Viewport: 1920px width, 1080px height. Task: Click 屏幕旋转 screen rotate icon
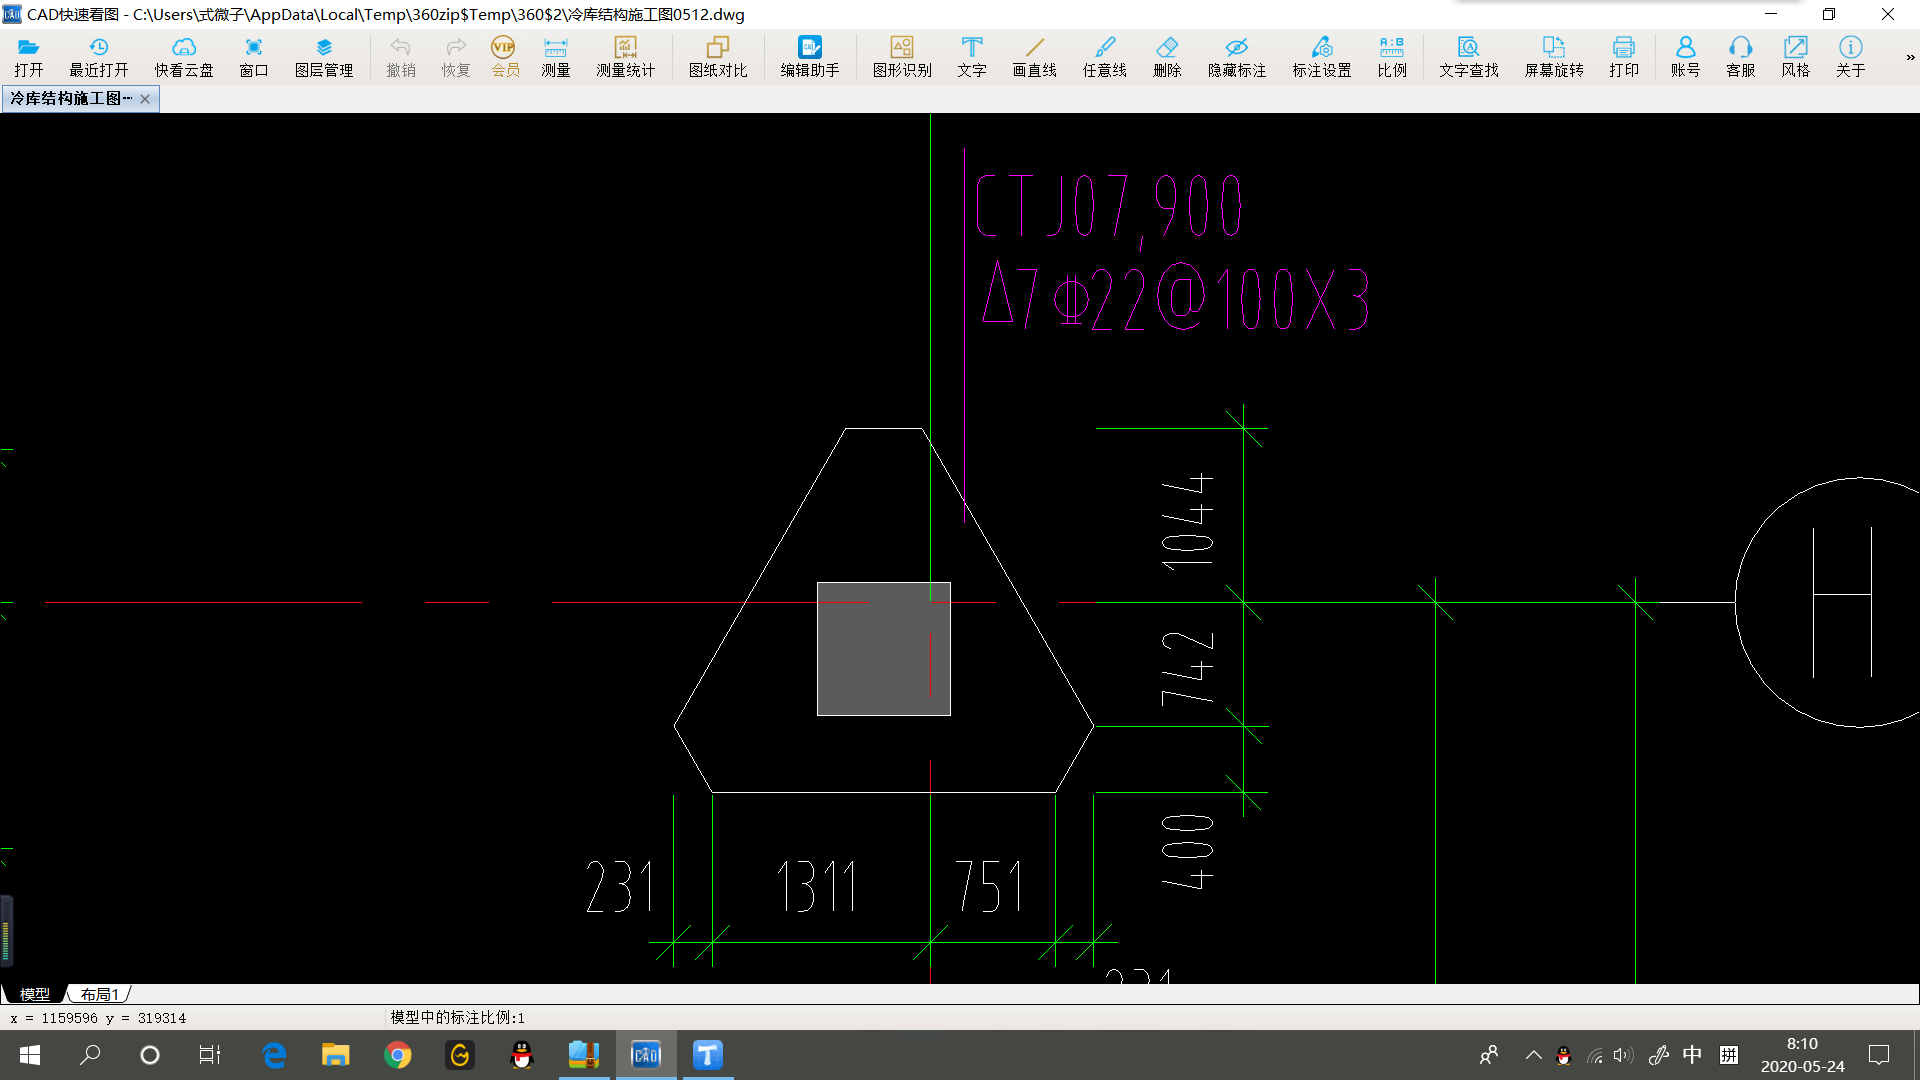1554,57
